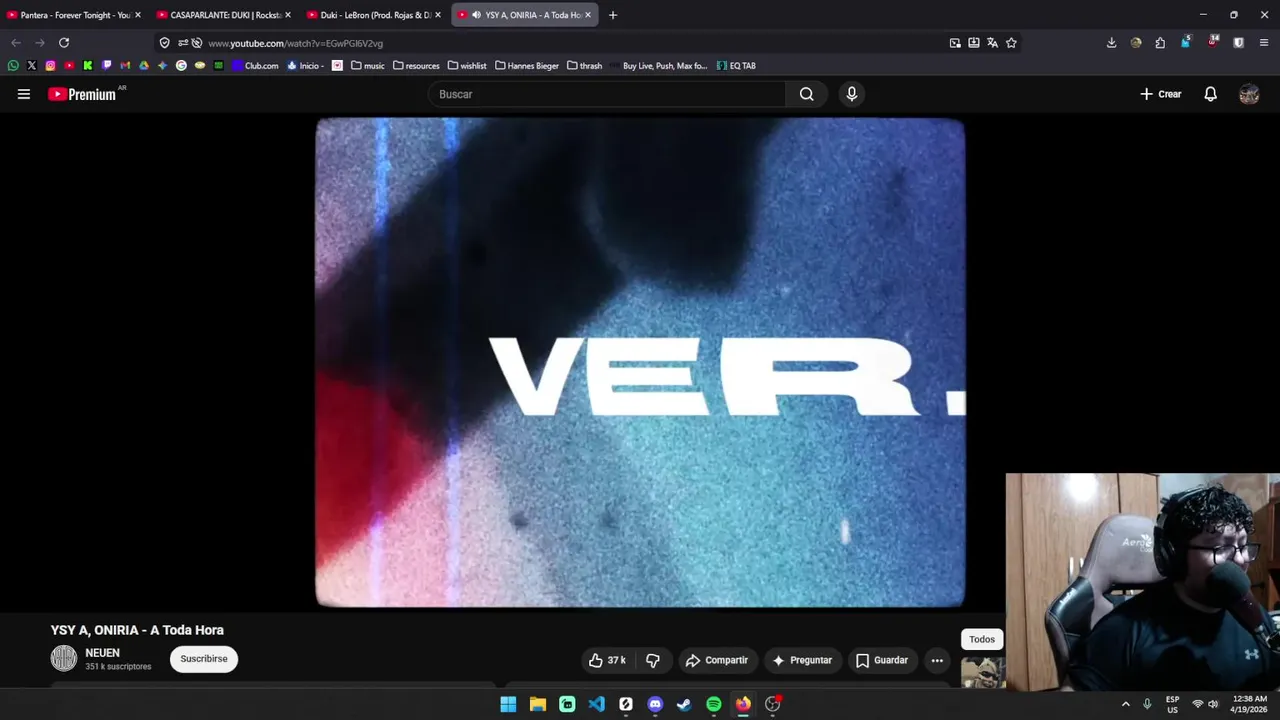1280x720 pixels.
Task: Open the thrash bookmarks folder
Action: point(584,66)
